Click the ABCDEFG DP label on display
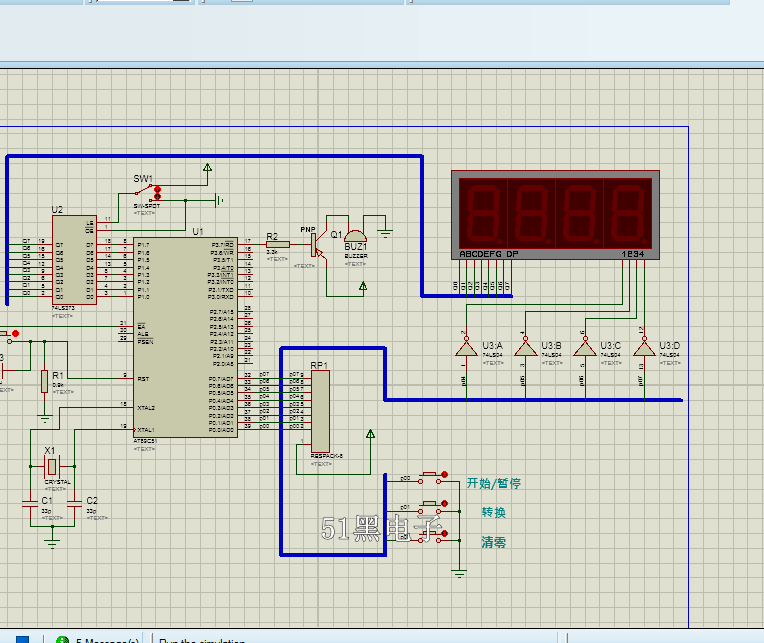The image size is (764, 643). pyautogui.click(x=489, y=254)
